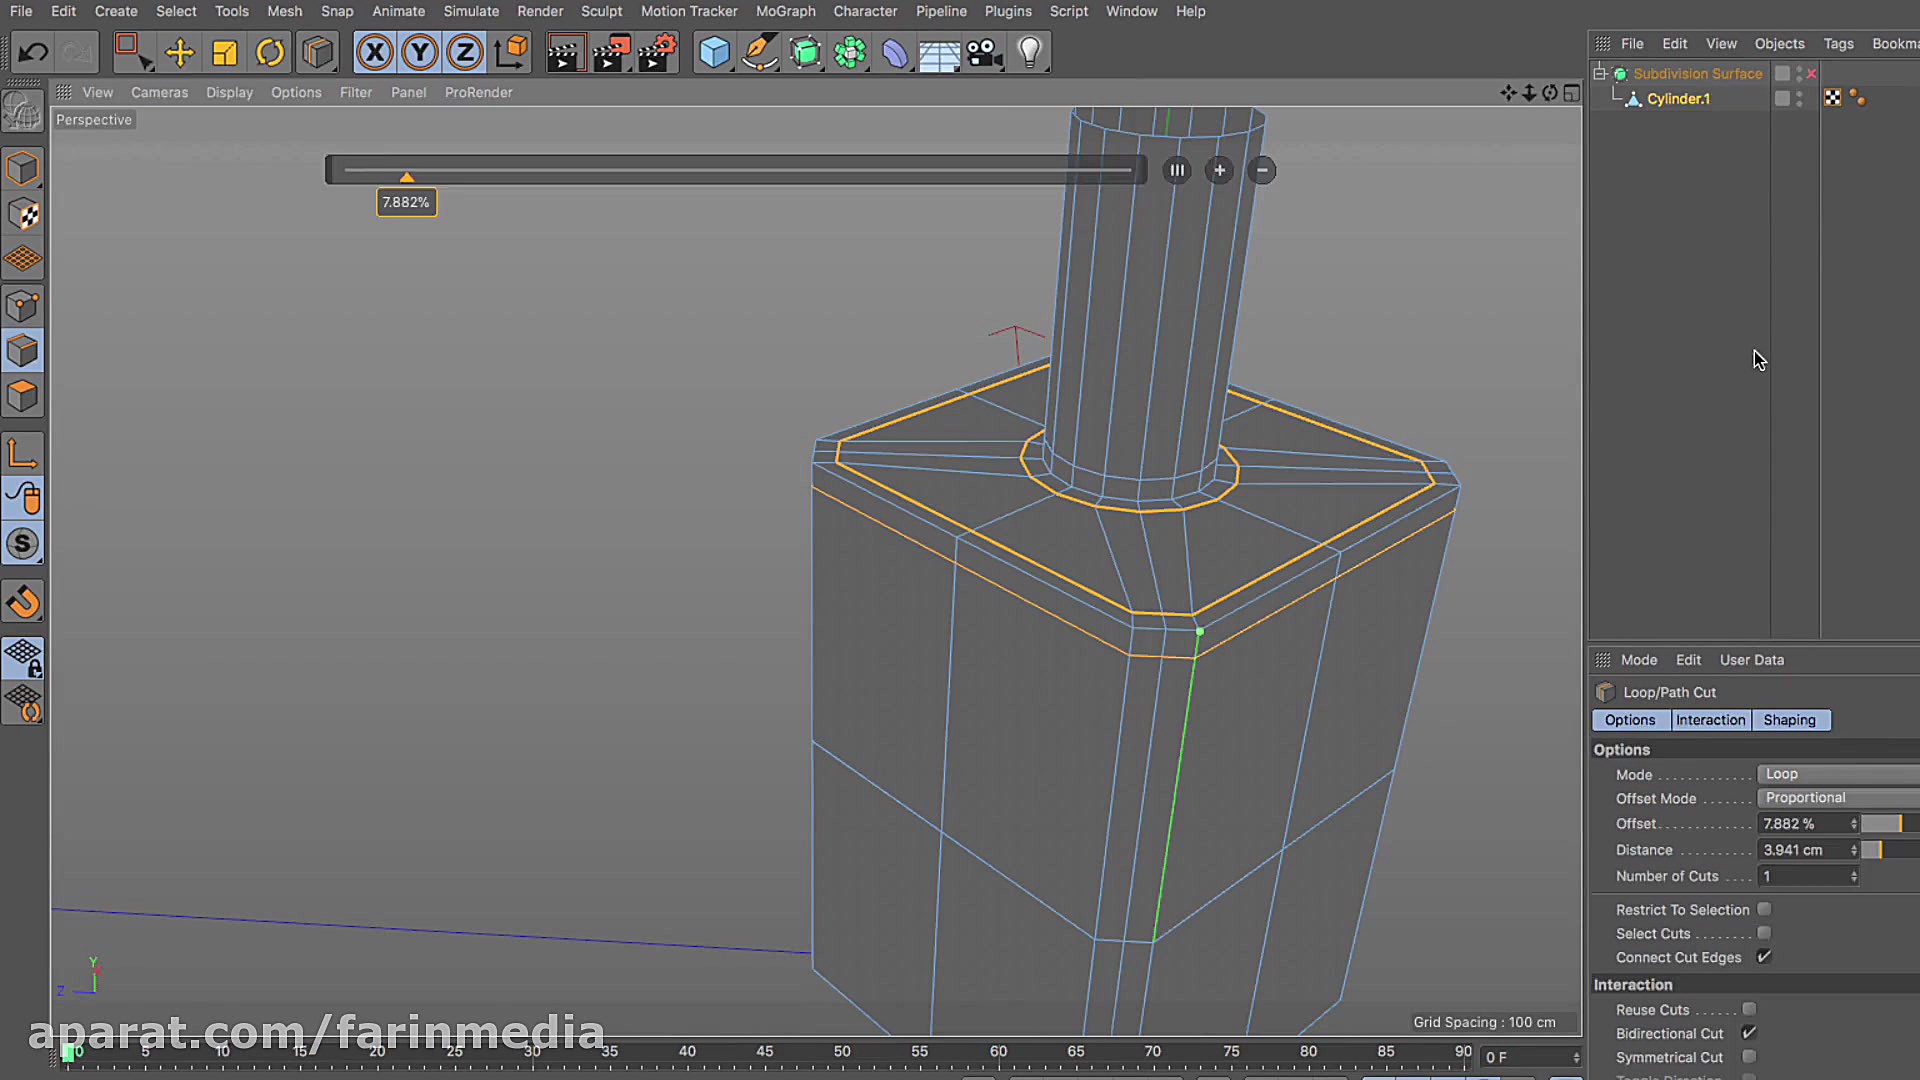Open the MoGraph menu

785,11
